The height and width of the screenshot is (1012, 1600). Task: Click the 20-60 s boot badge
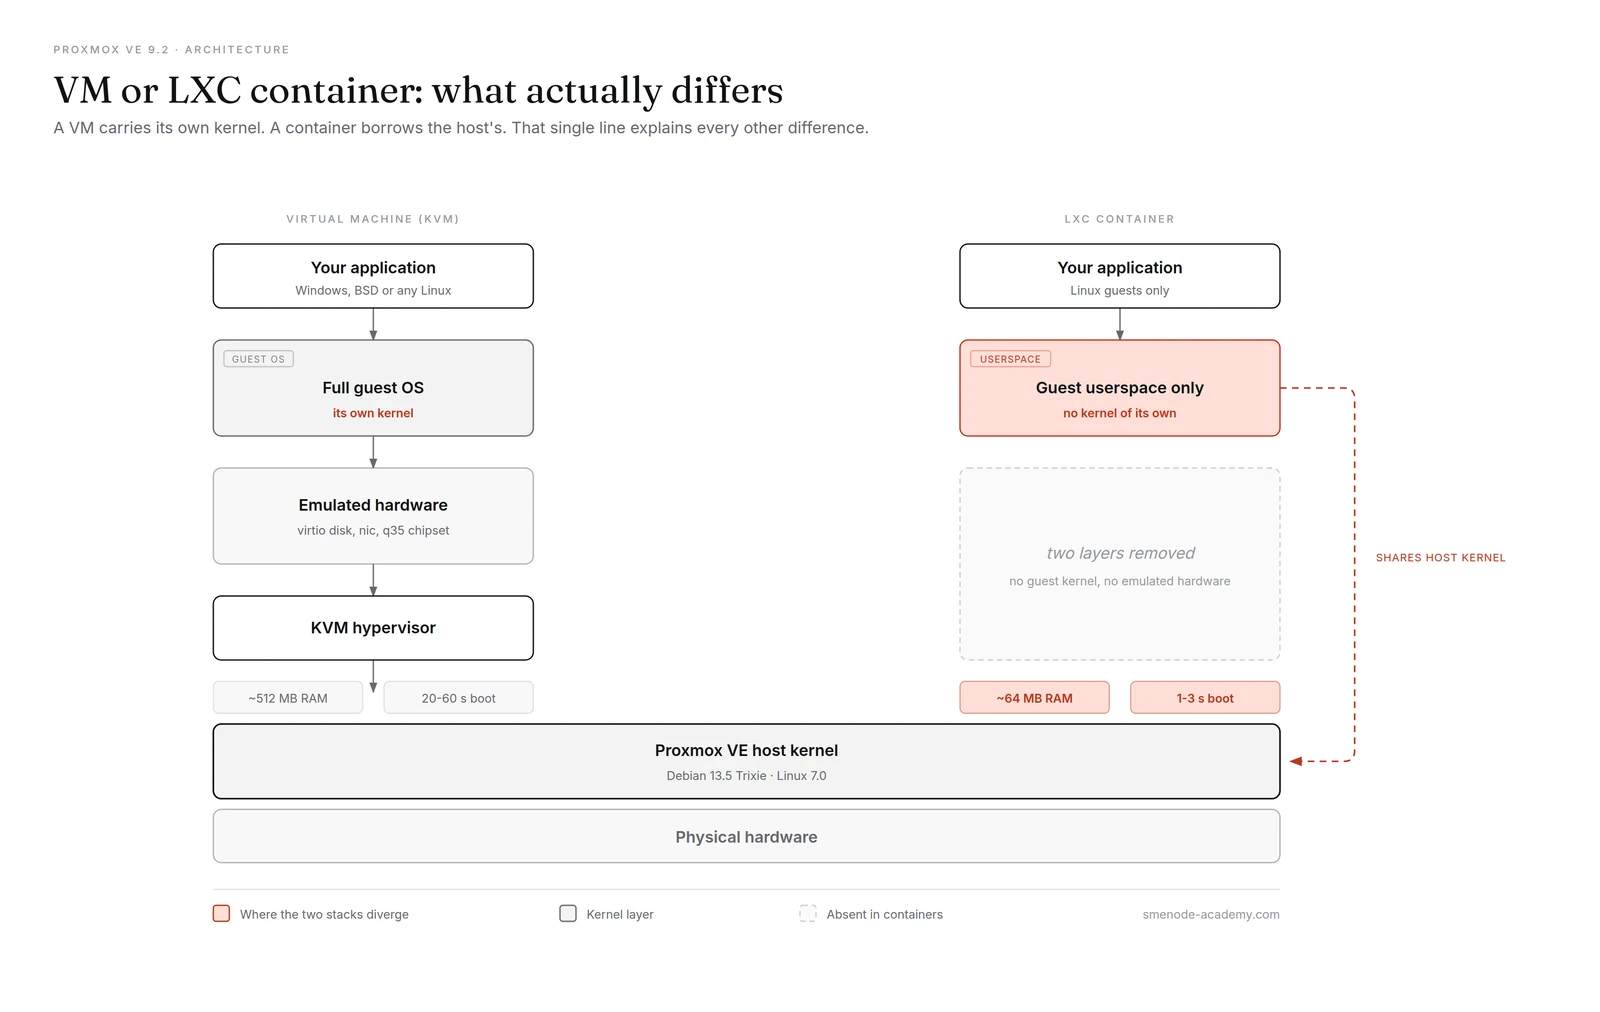[458, 698]
